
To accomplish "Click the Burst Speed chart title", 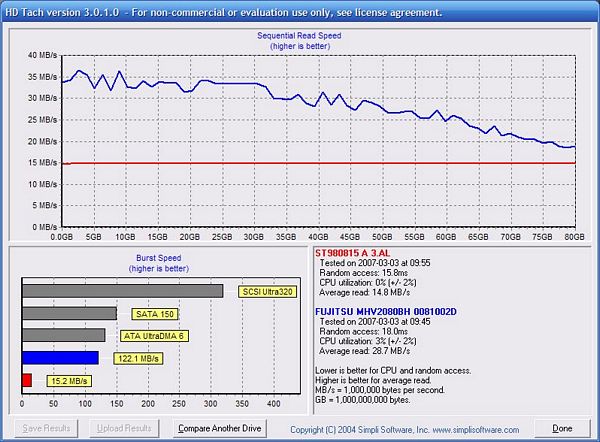I will [x=158, y=258].
